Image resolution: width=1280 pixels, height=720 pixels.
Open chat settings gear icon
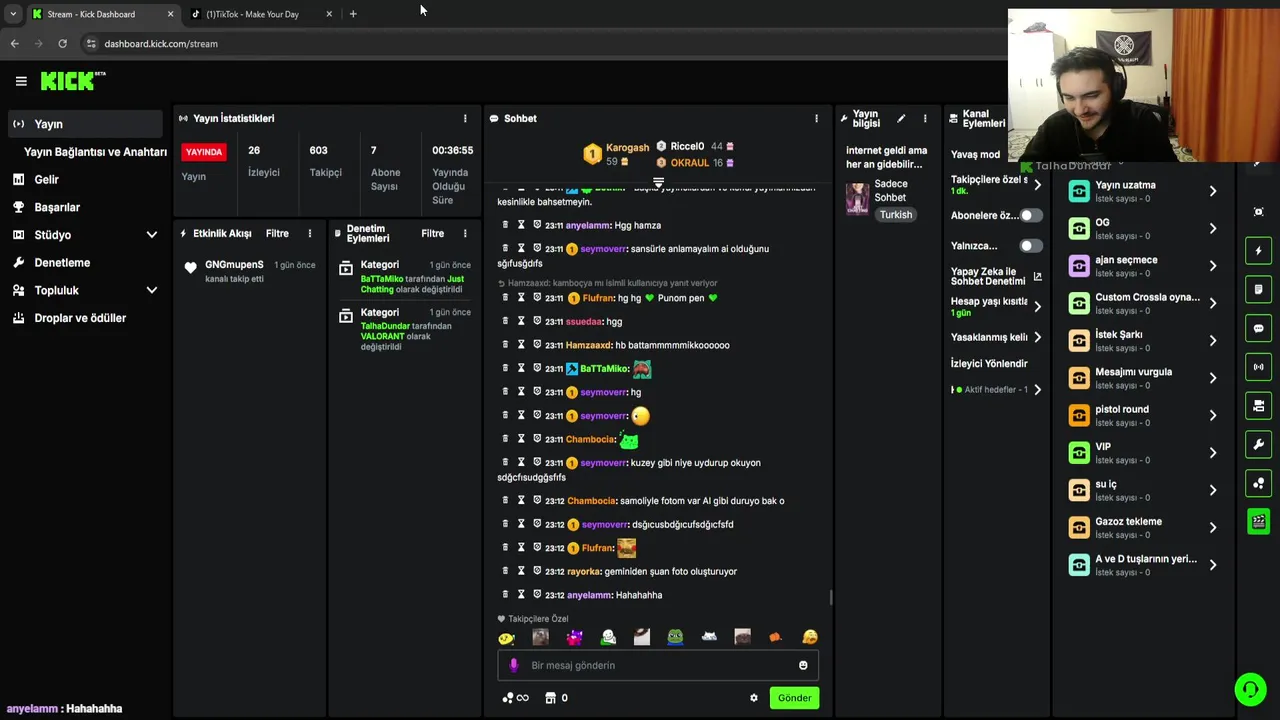[x=754, y=698]
